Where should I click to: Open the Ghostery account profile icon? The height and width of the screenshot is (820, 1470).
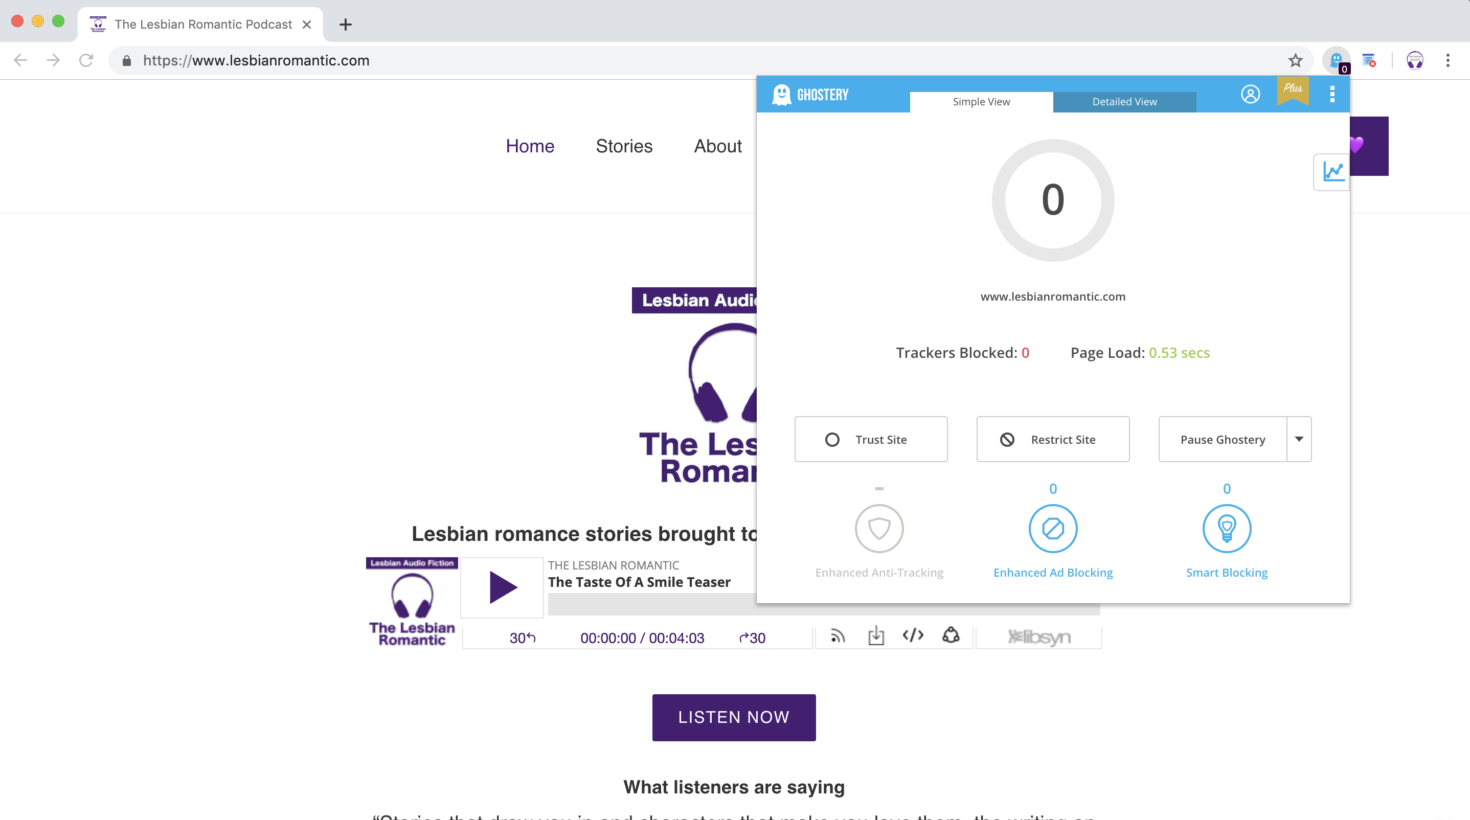(1250, 94)
